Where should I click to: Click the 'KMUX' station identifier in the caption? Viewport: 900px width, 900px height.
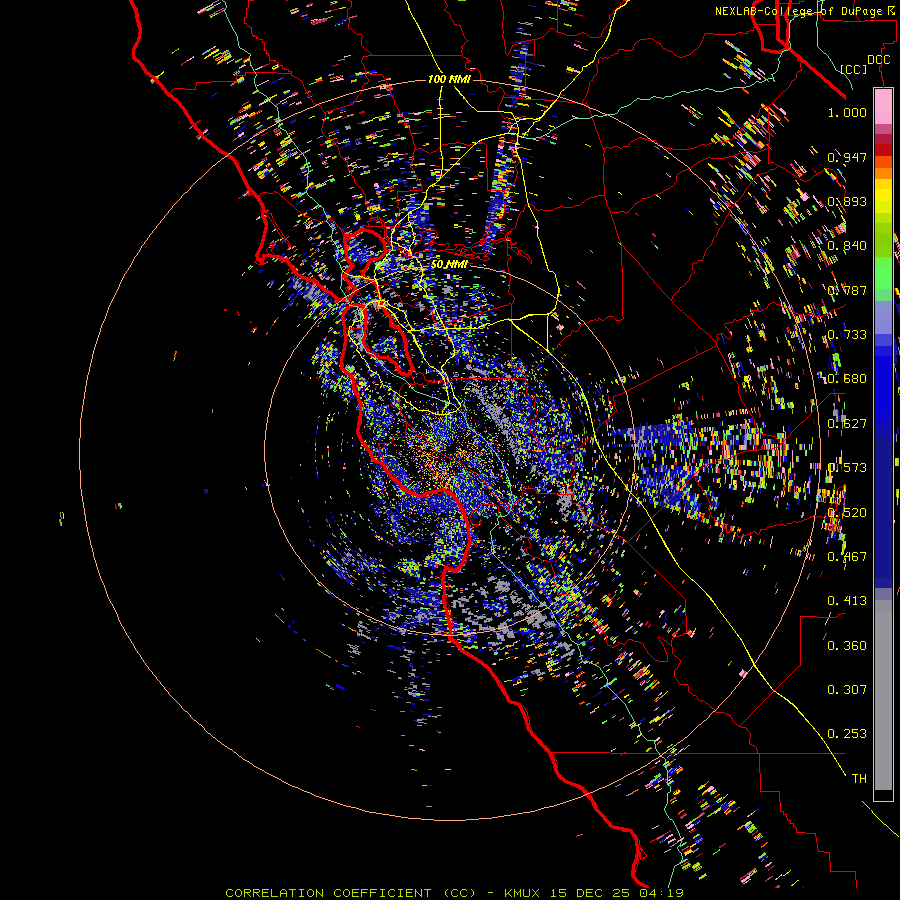pos(522,893)
